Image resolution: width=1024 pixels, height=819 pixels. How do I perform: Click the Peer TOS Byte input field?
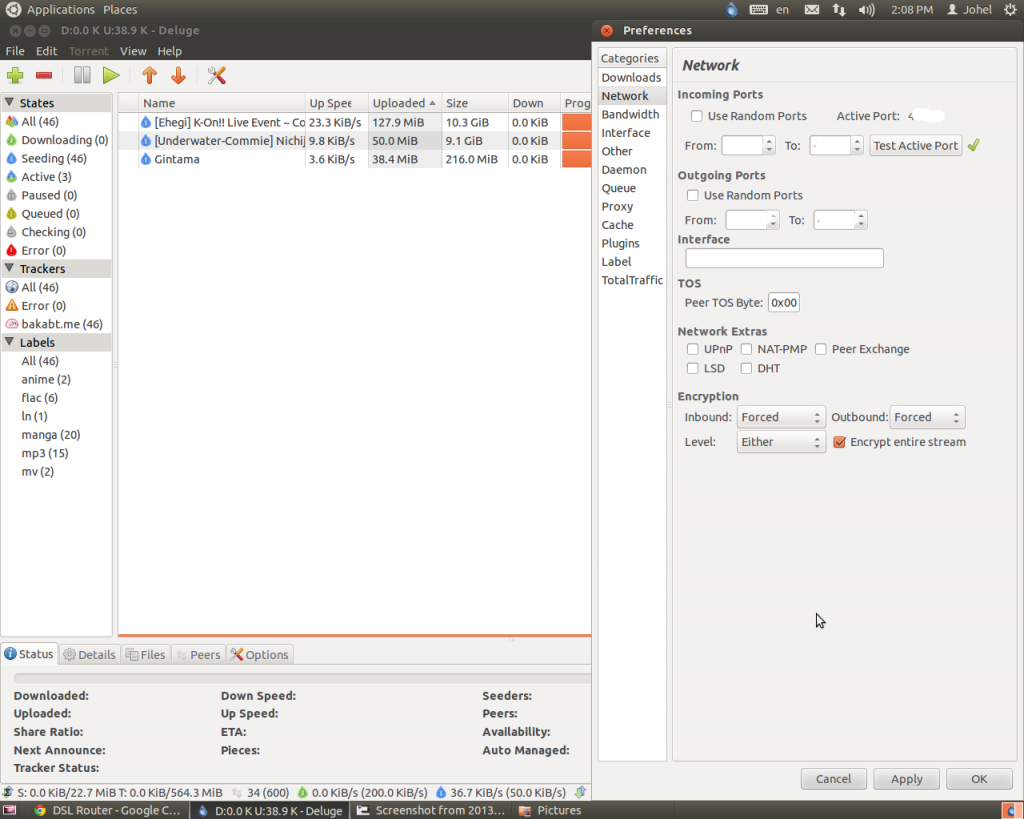coord(784,303)
